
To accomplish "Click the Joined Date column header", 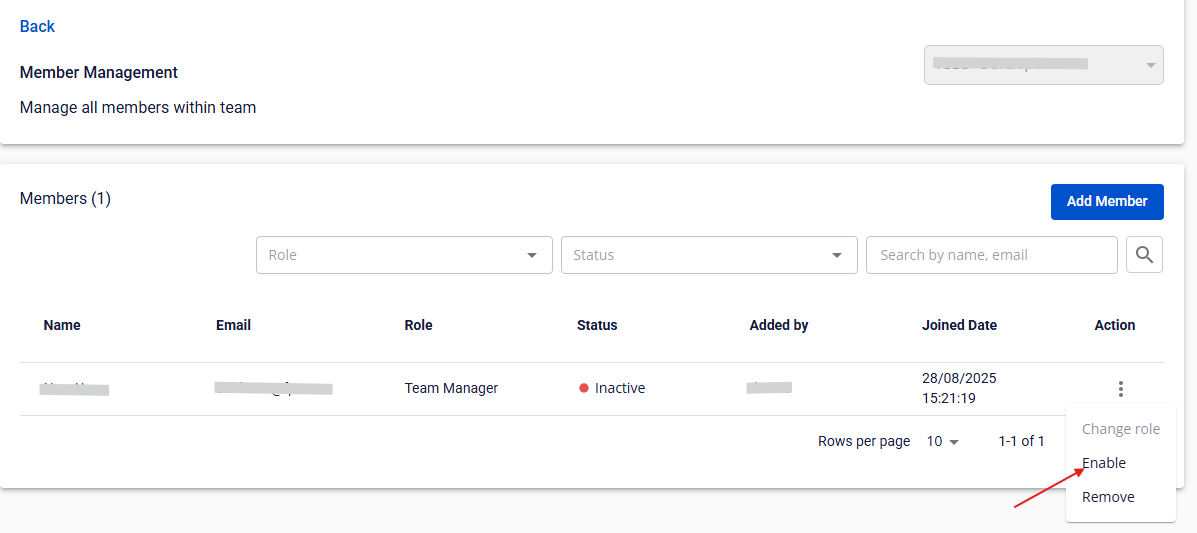I will click(959, 325).
